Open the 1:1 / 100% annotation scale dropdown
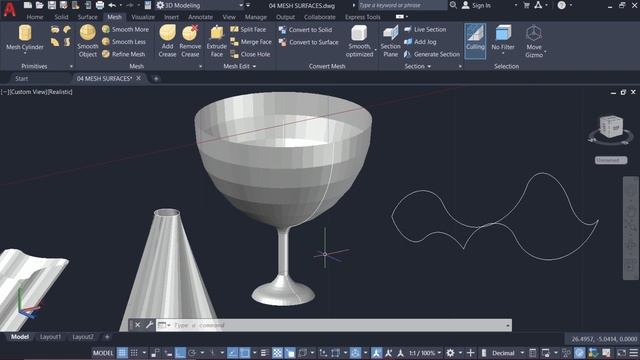Screen dimensions: 640x360 439,353
